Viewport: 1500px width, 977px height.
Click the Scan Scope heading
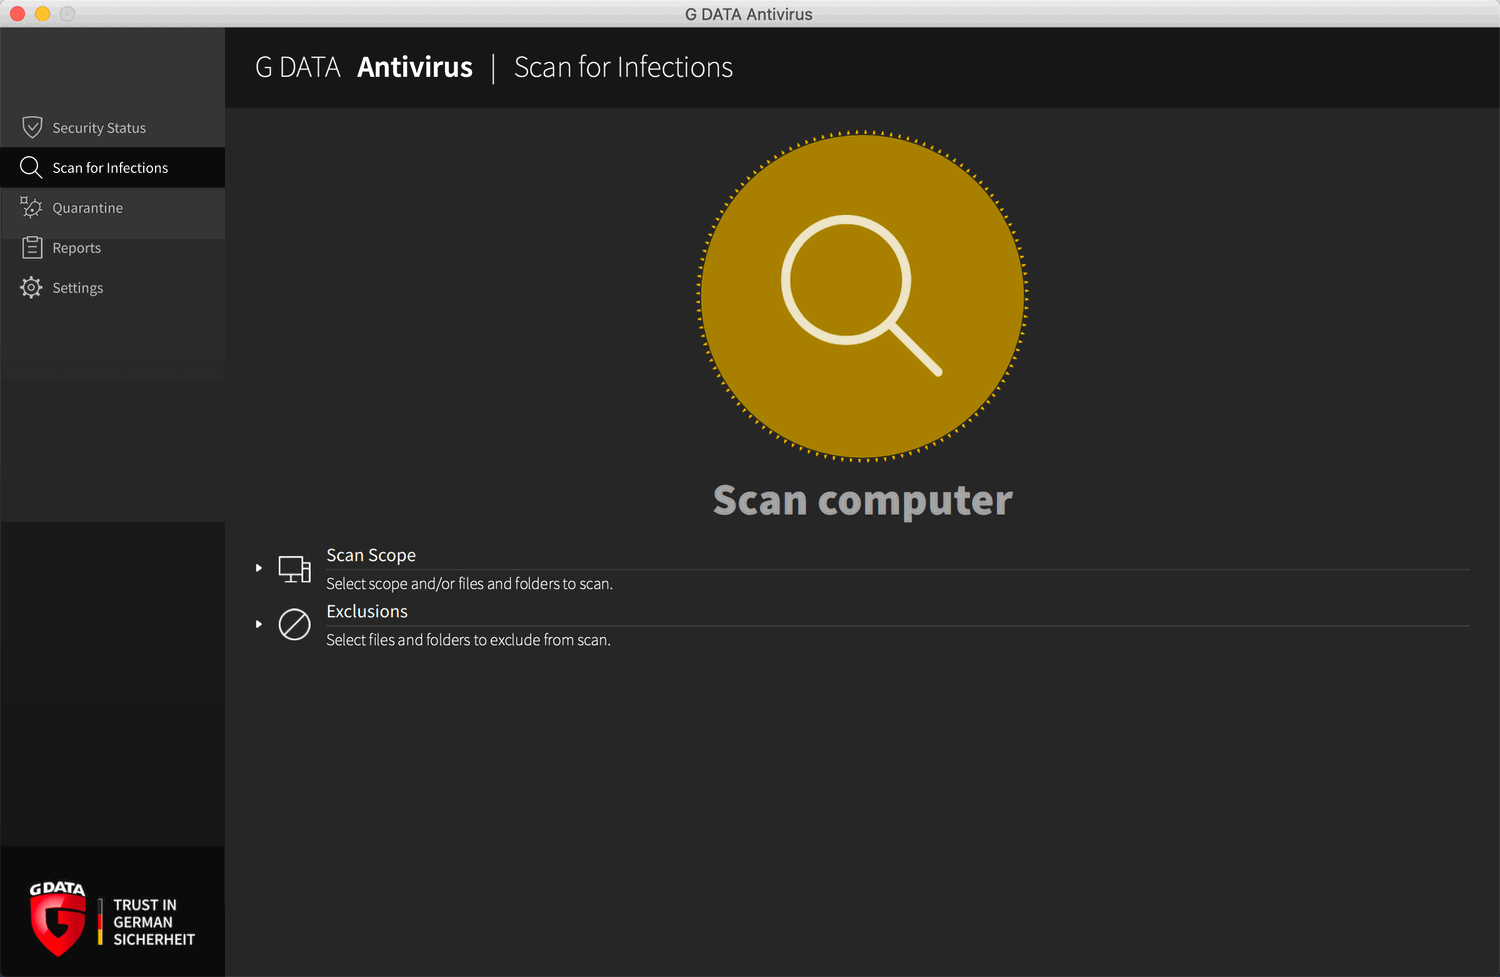click(x=371, y=555)
